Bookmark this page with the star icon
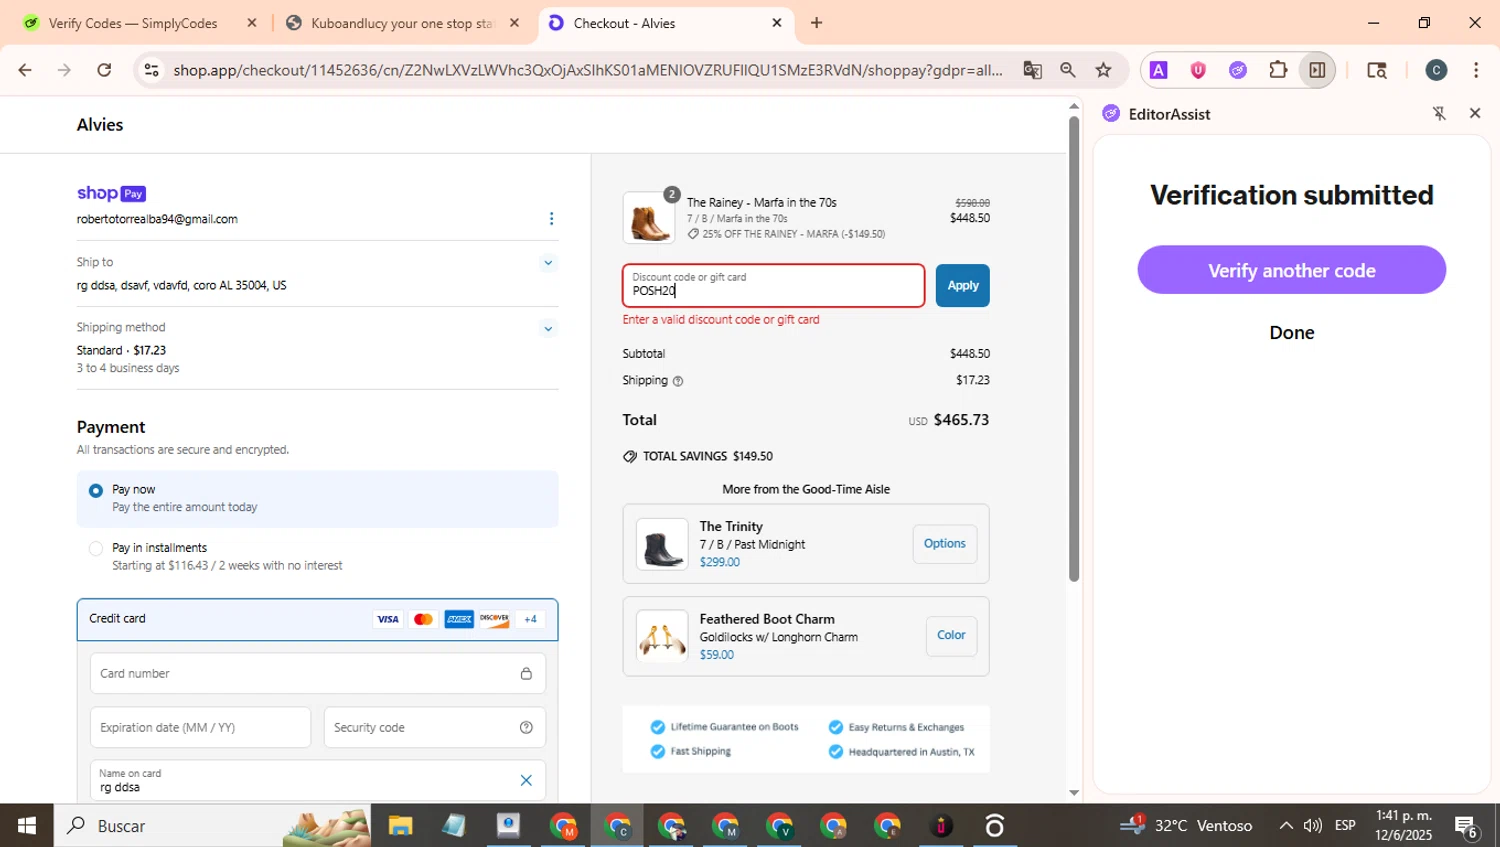This screenshot has height=847, width=1500. (1103, 70)
